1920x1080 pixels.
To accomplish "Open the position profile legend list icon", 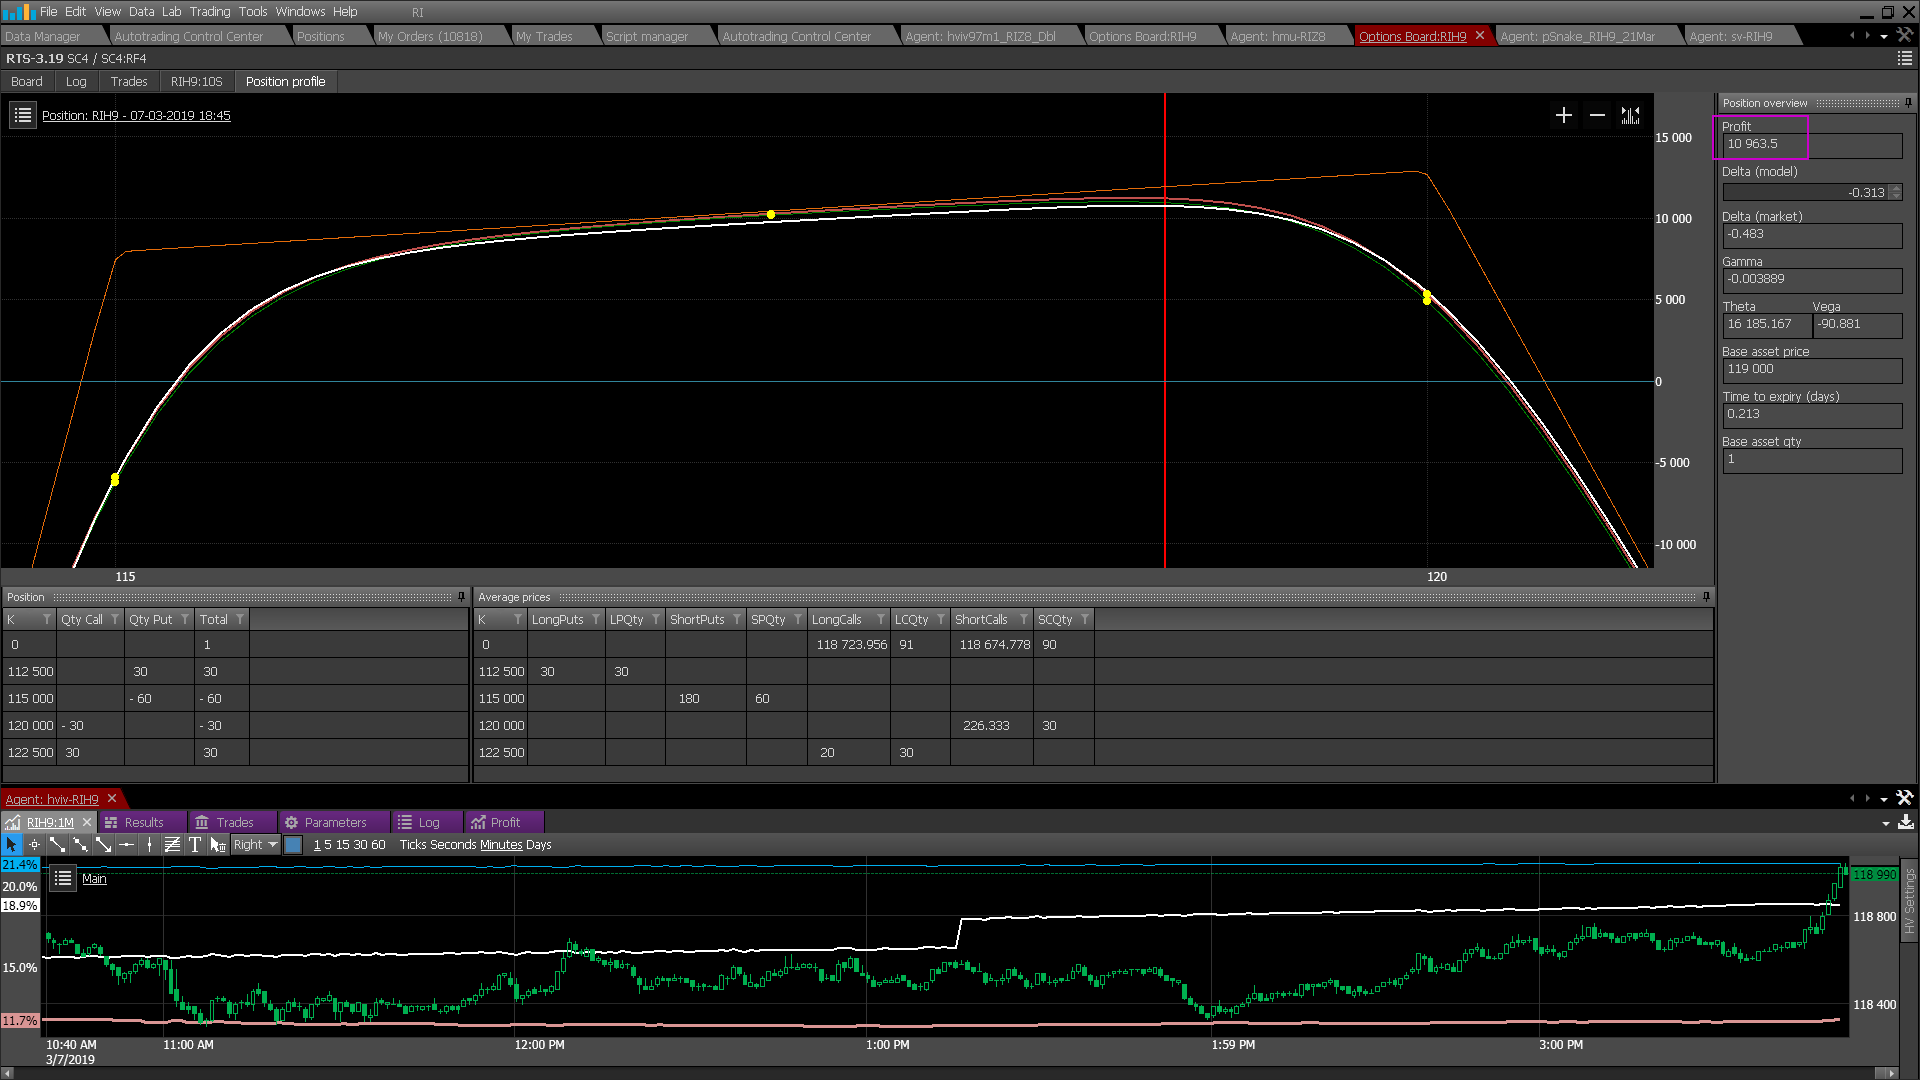I will [x=23, y=116].
